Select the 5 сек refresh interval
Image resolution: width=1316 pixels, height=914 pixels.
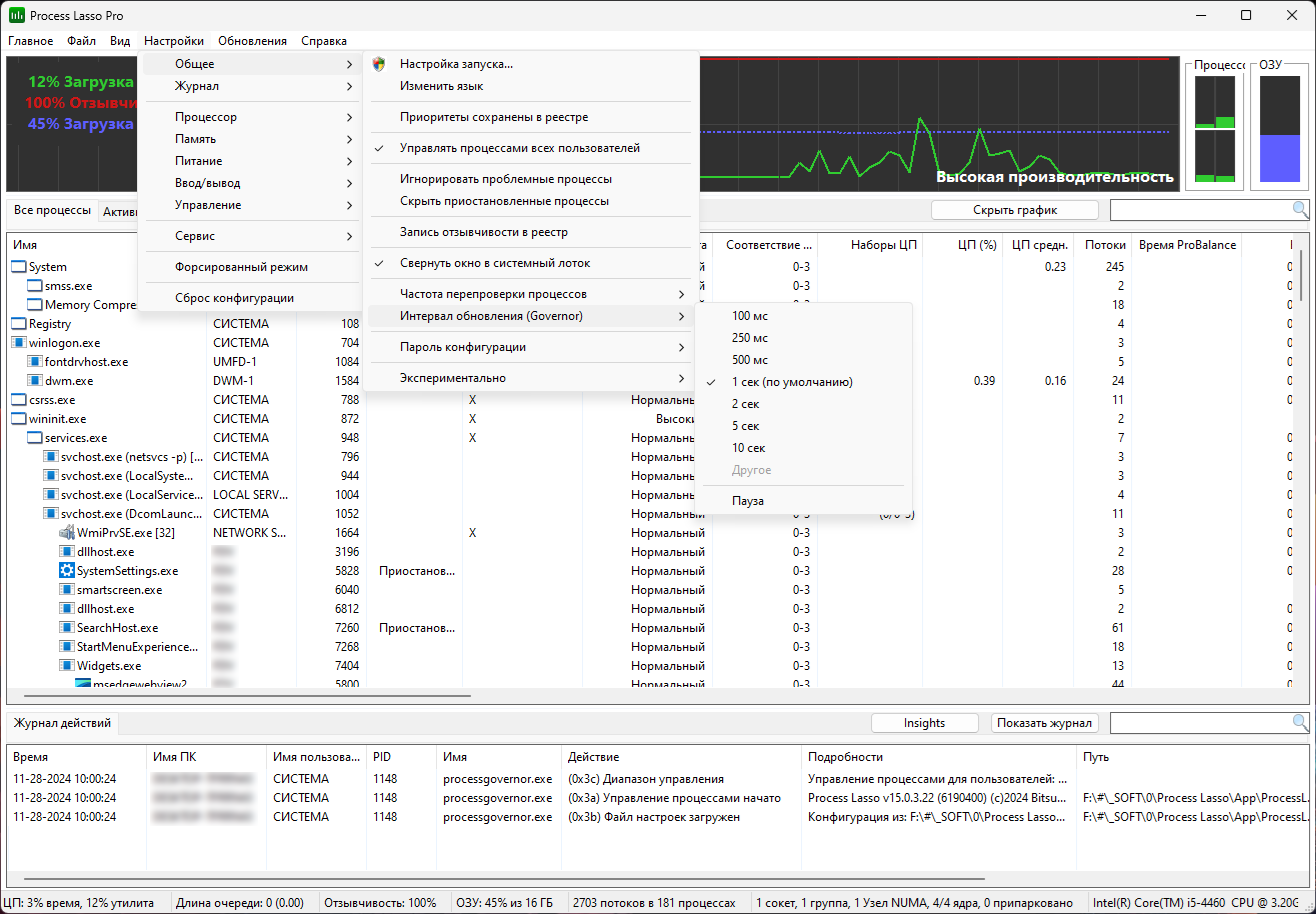click(803, 426)
